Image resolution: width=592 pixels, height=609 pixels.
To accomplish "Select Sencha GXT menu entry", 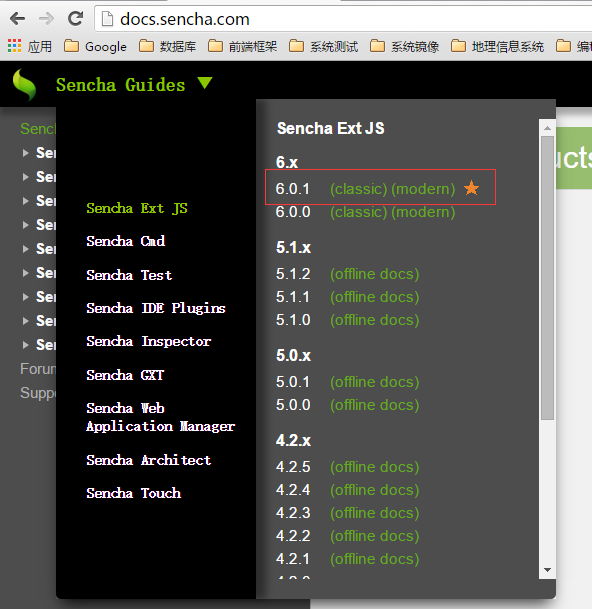I will coord(125,375).
